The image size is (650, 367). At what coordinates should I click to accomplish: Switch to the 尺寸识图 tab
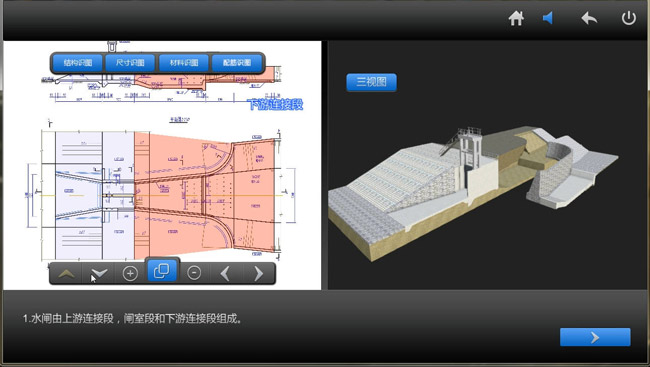(x=130, y=63)
